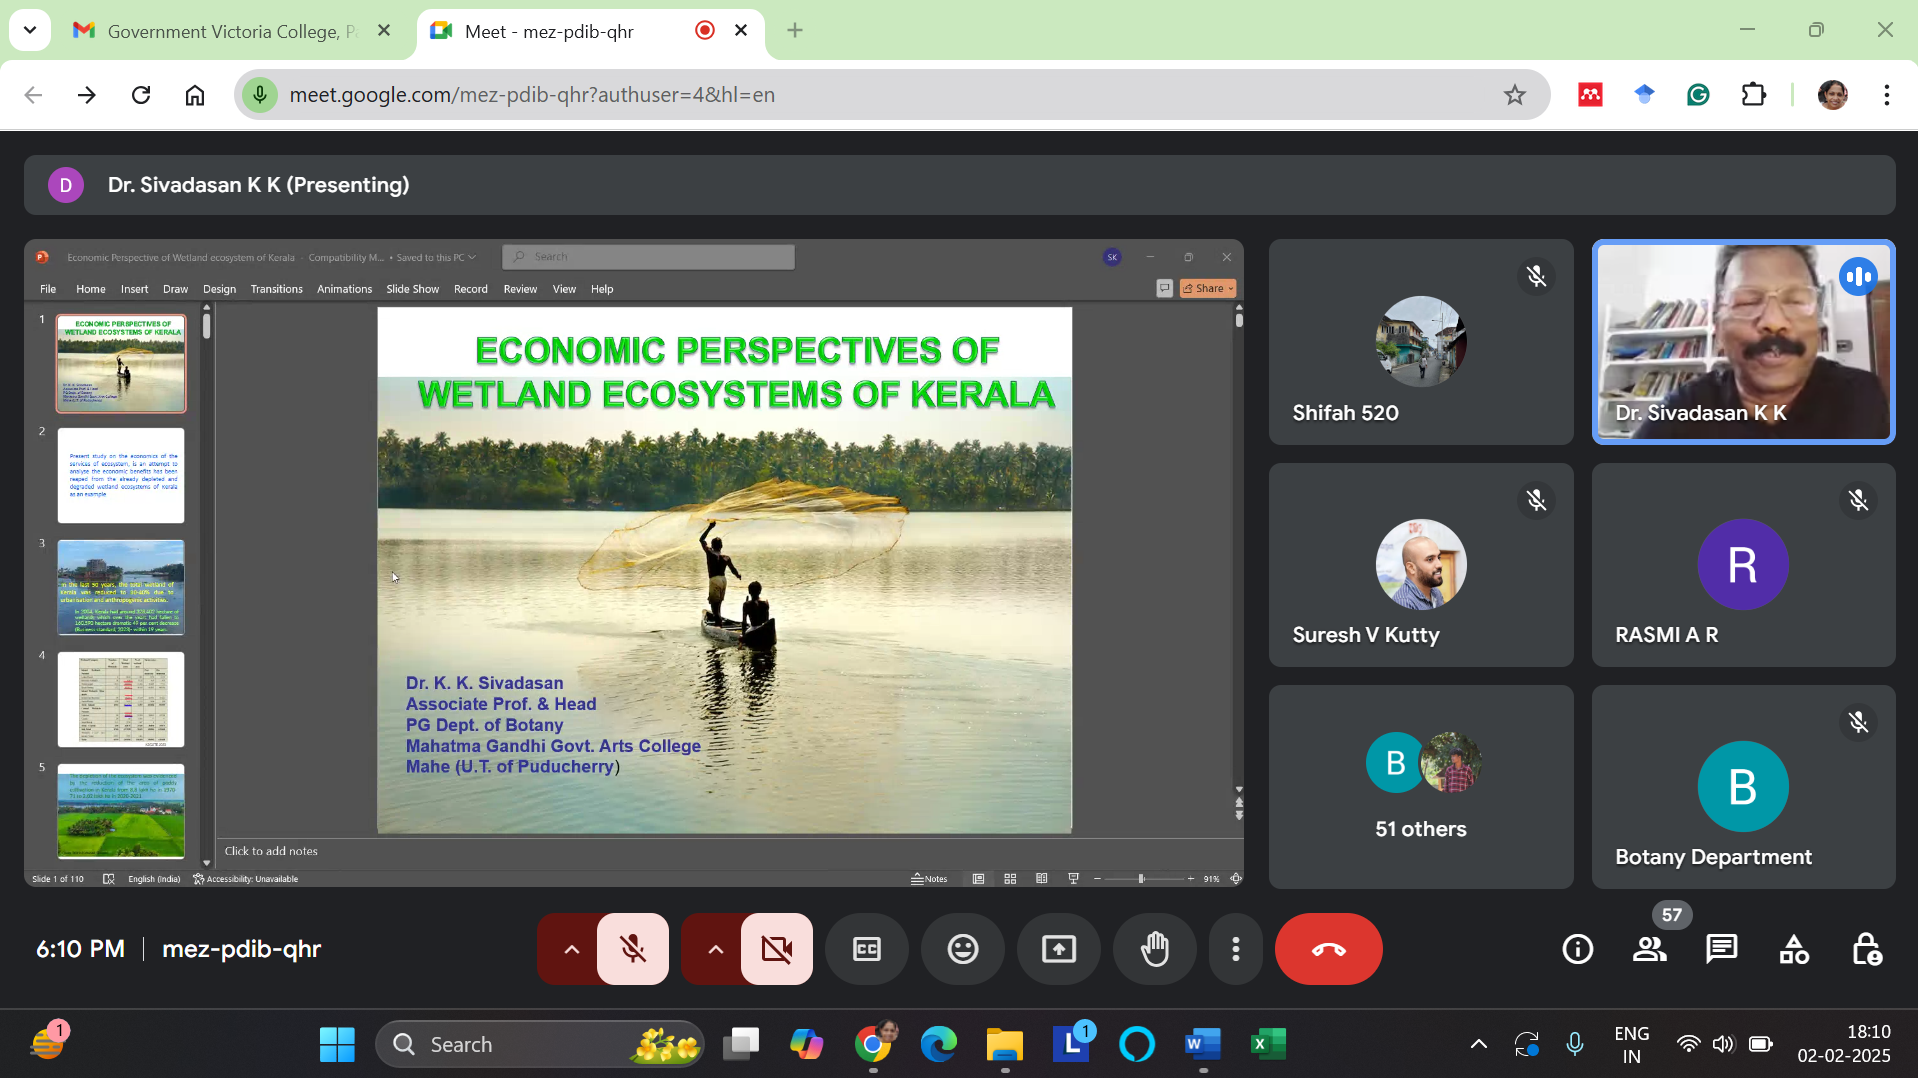The image size is (1918, 1078).
Task: Toggle the muted microphone button
Action: (x=633, y=949)
